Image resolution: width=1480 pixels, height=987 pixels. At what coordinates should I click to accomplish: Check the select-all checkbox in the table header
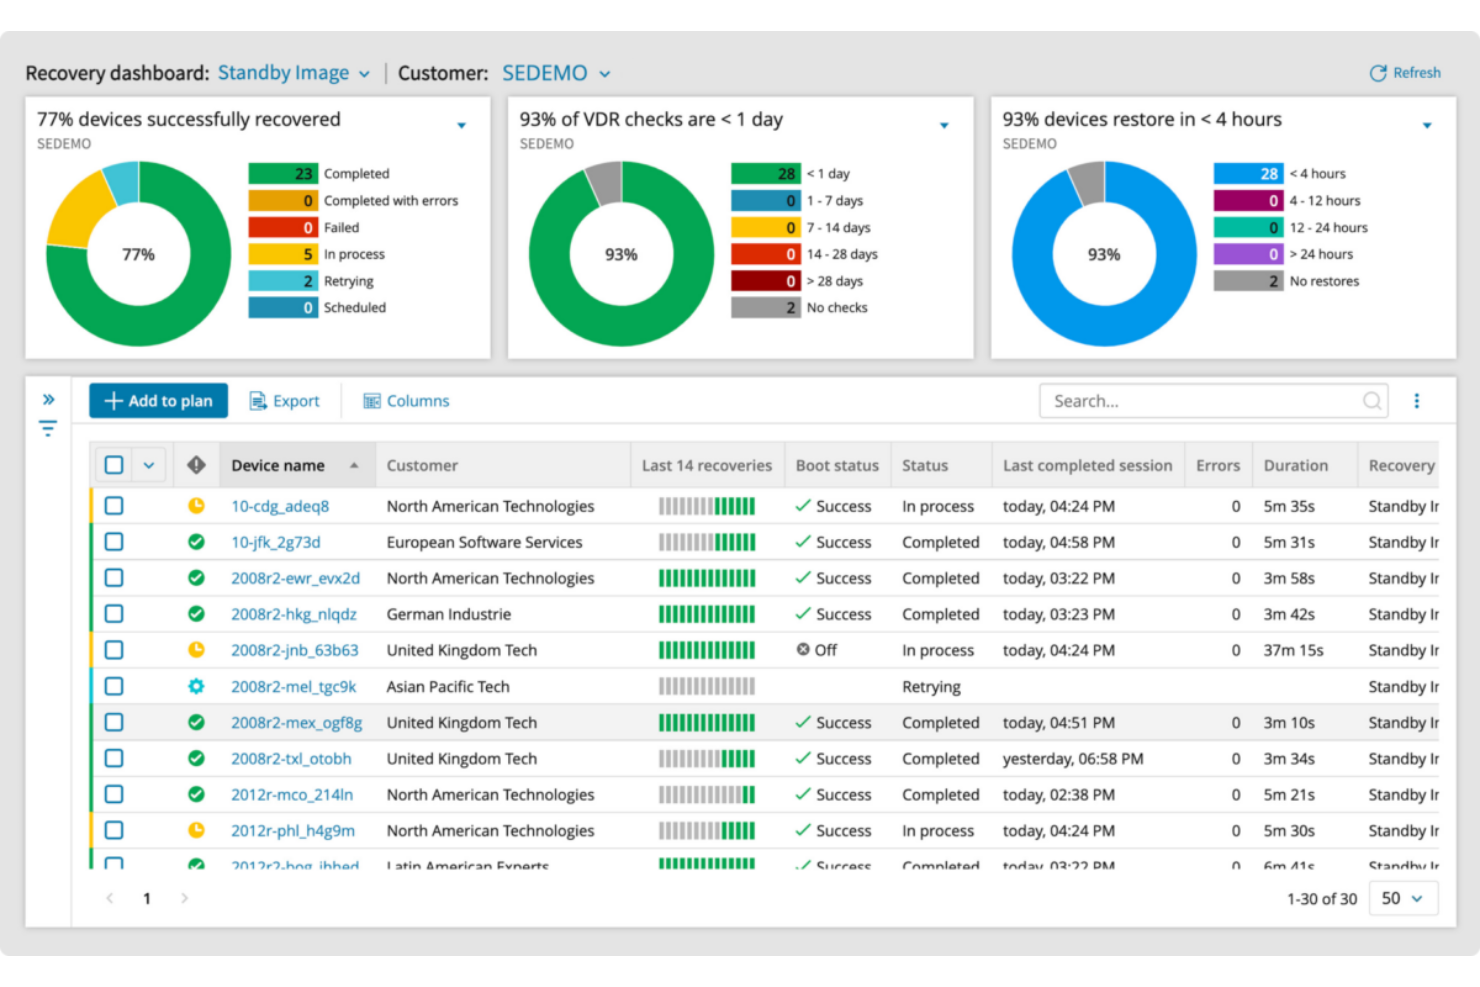click(113, 464)
